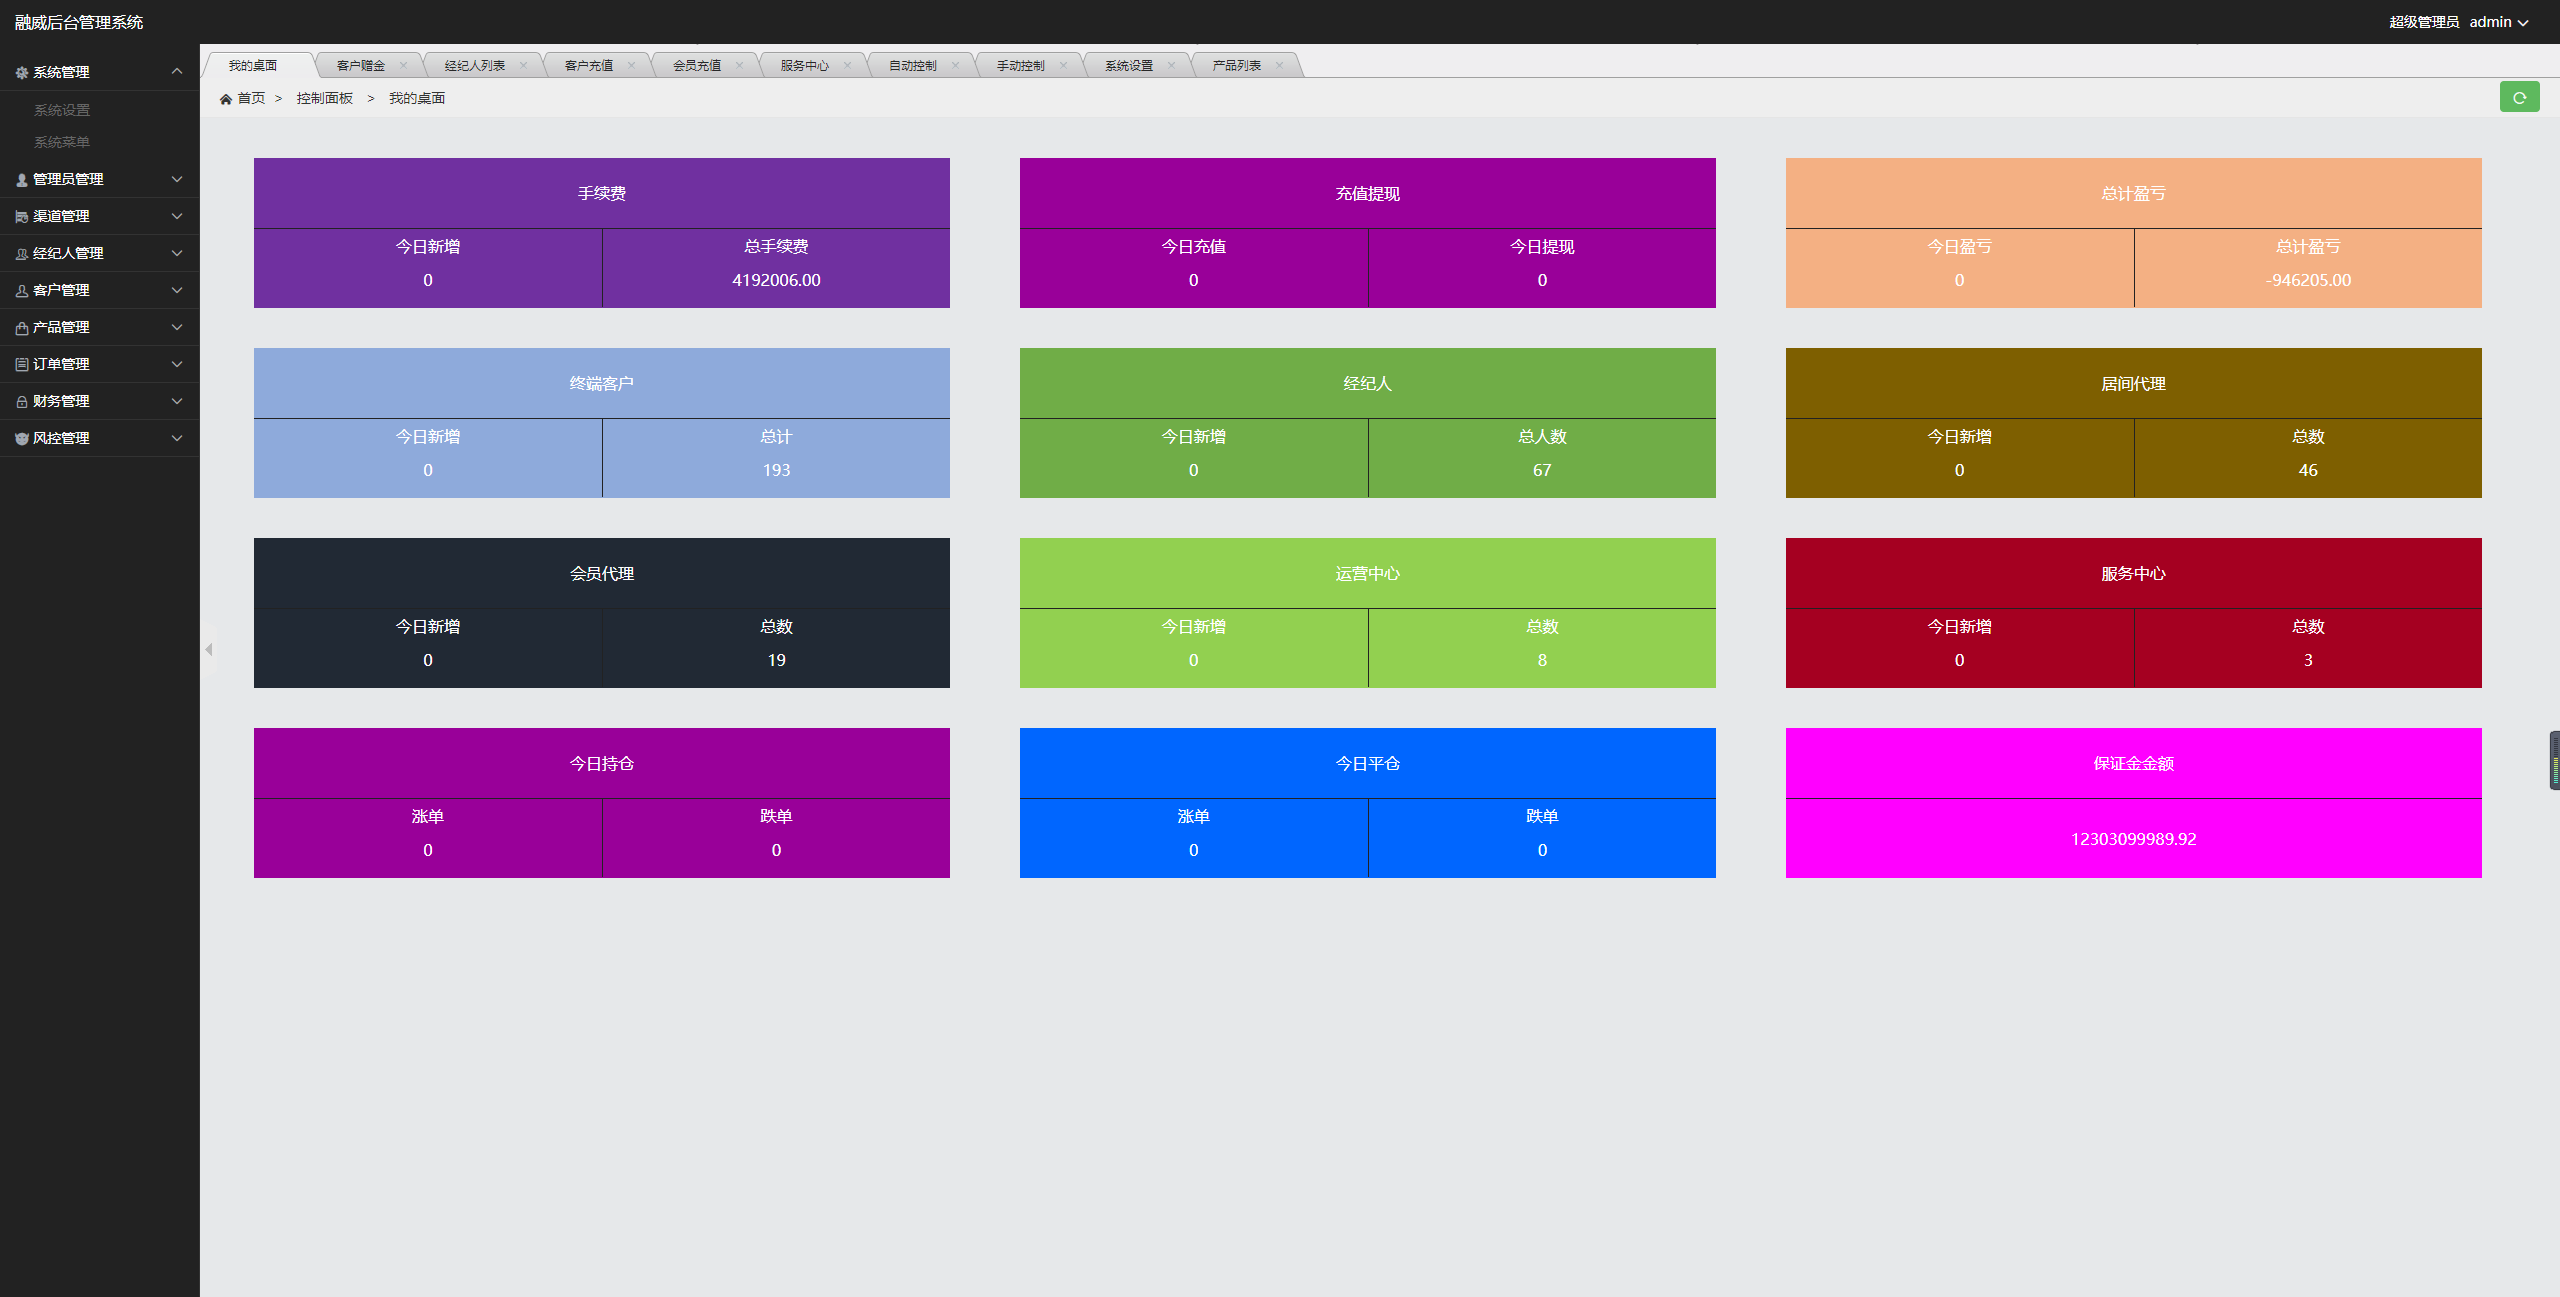
Task: Click the 产品管理 bag icon
Action: click(22, 328)
